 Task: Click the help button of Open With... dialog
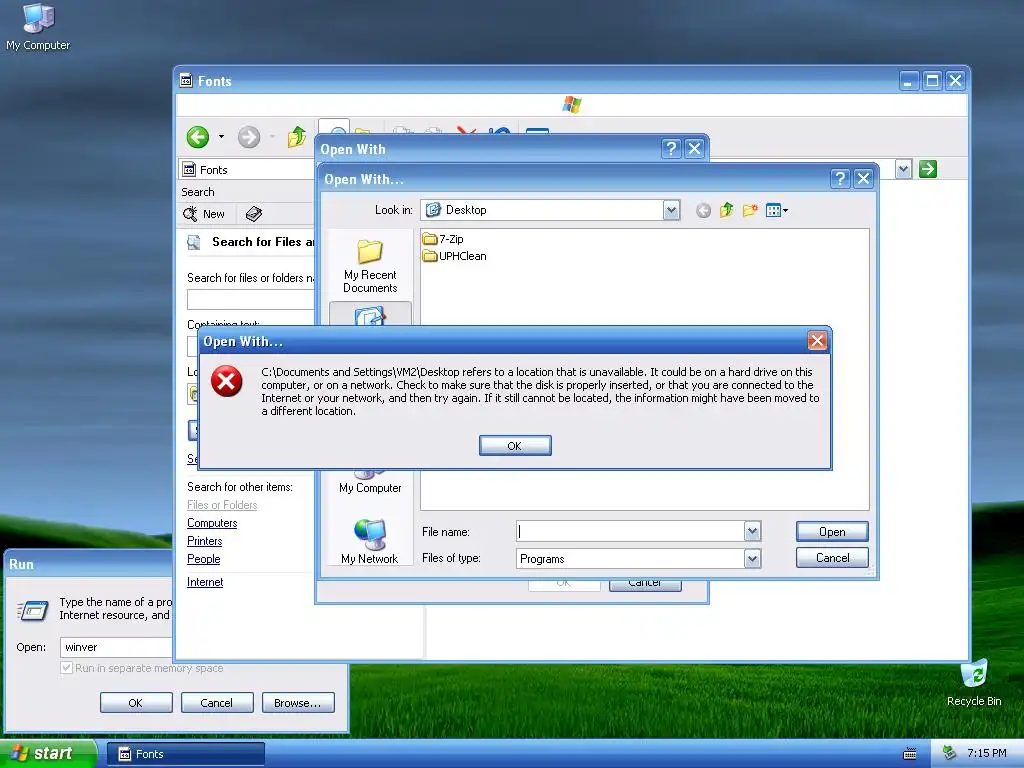pos(840,178)
